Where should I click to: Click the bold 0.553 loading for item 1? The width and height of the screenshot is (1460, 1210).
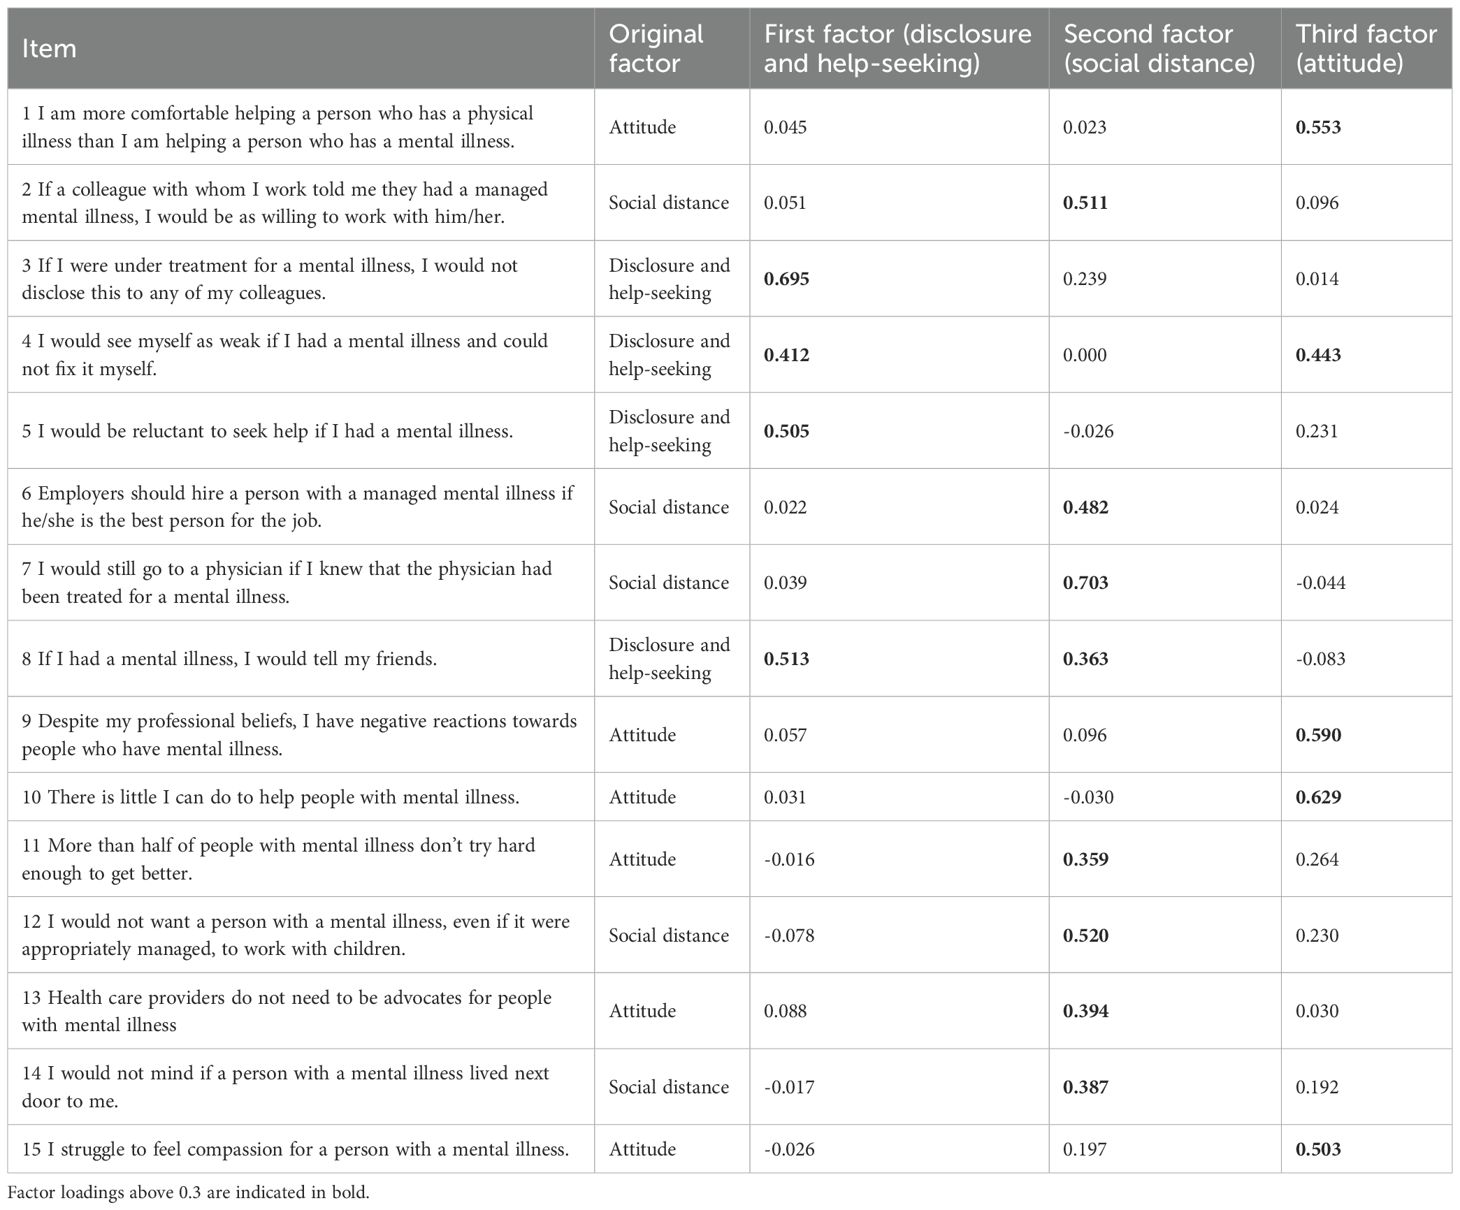1318,127
